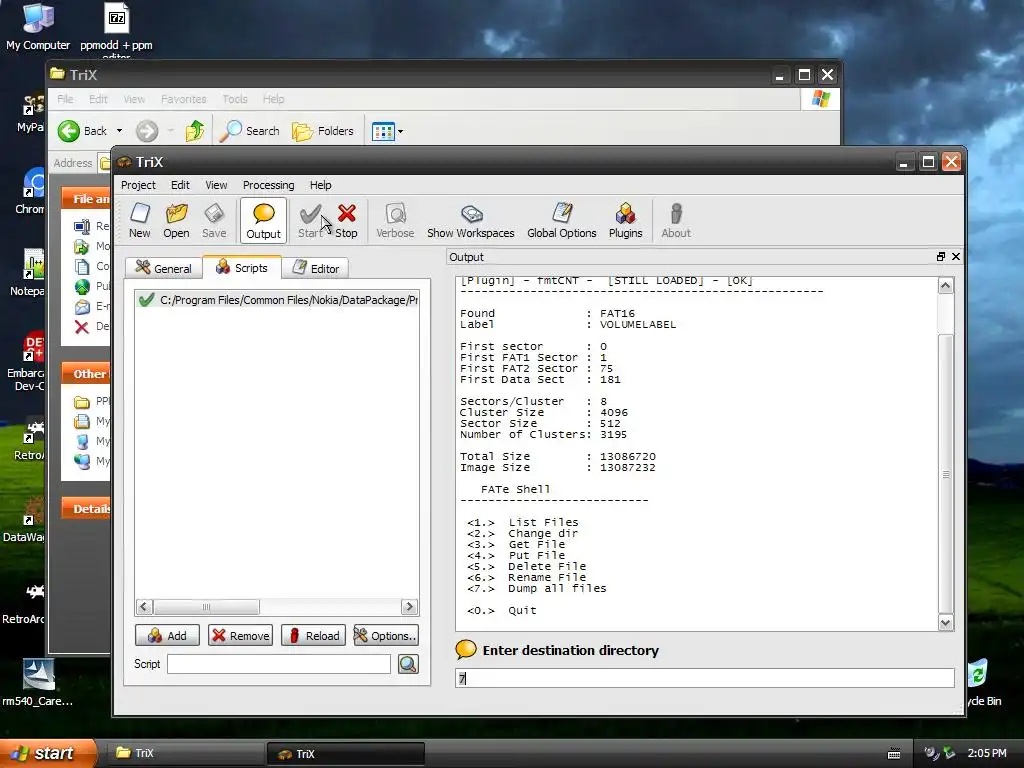The width and height of the screenshot is (1024, 768).
Task: Open the Processing menu
Action: (x=268, y=185)
